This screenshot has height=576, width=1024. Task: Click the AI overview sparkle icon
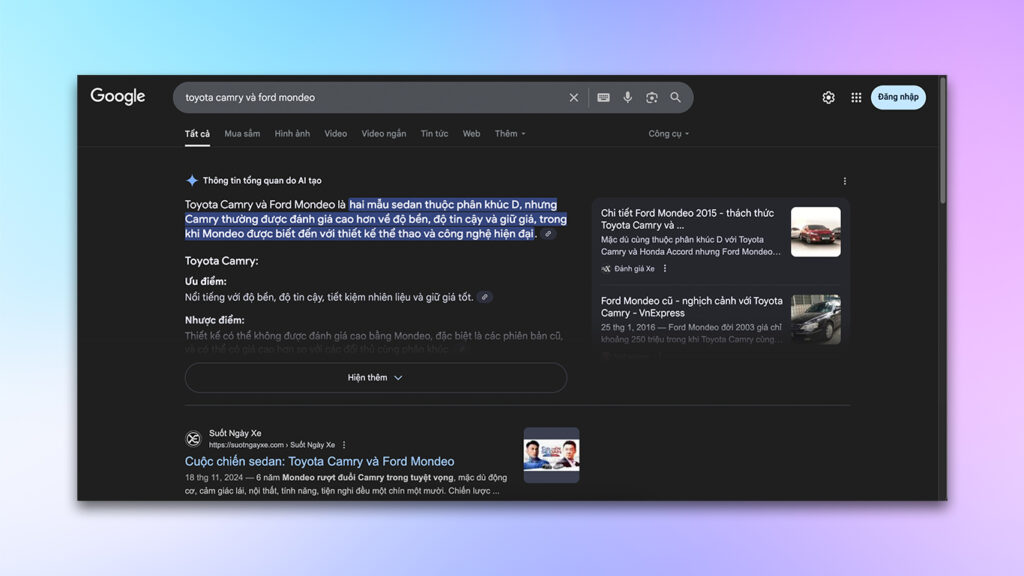[x=192, y=180]
